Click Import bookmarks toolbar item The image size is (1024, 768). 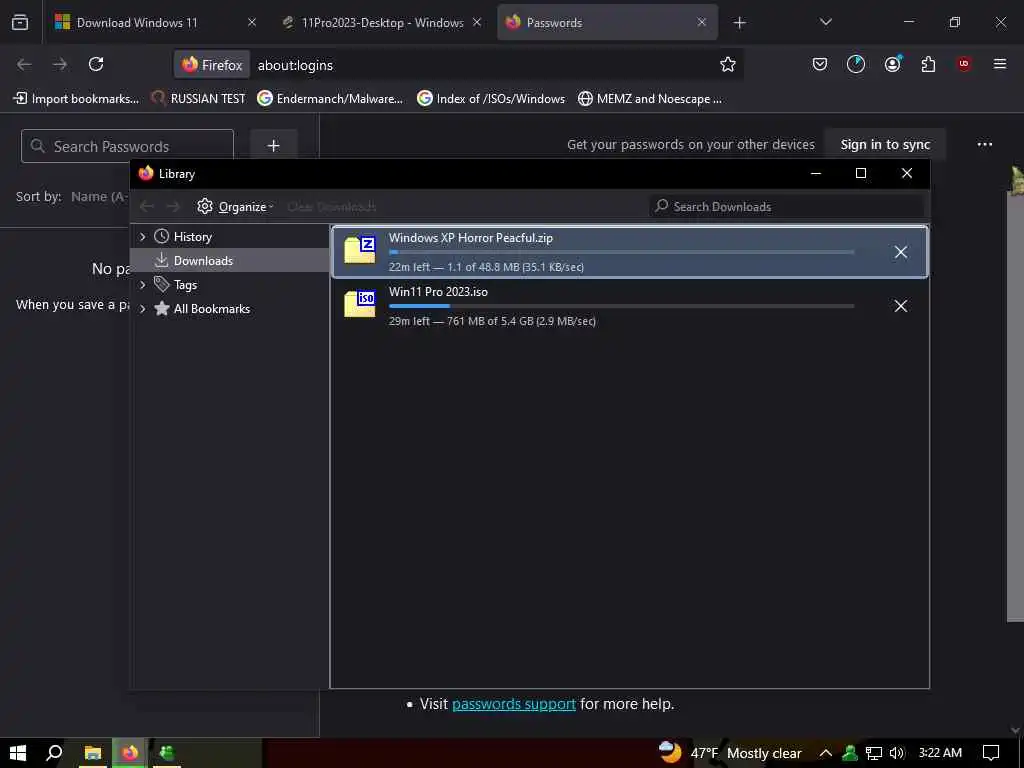[76, 99]
